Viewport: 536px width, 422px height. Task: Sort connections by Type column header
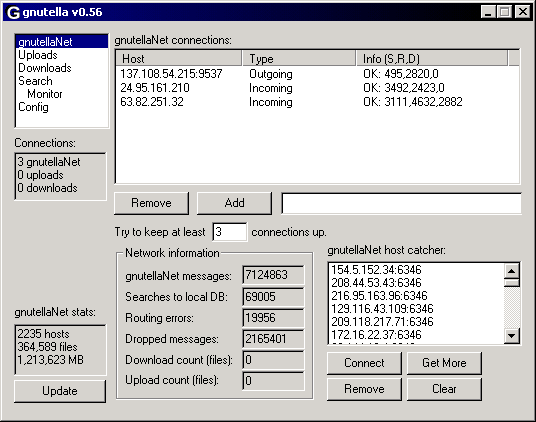click(x=299, y=58)
